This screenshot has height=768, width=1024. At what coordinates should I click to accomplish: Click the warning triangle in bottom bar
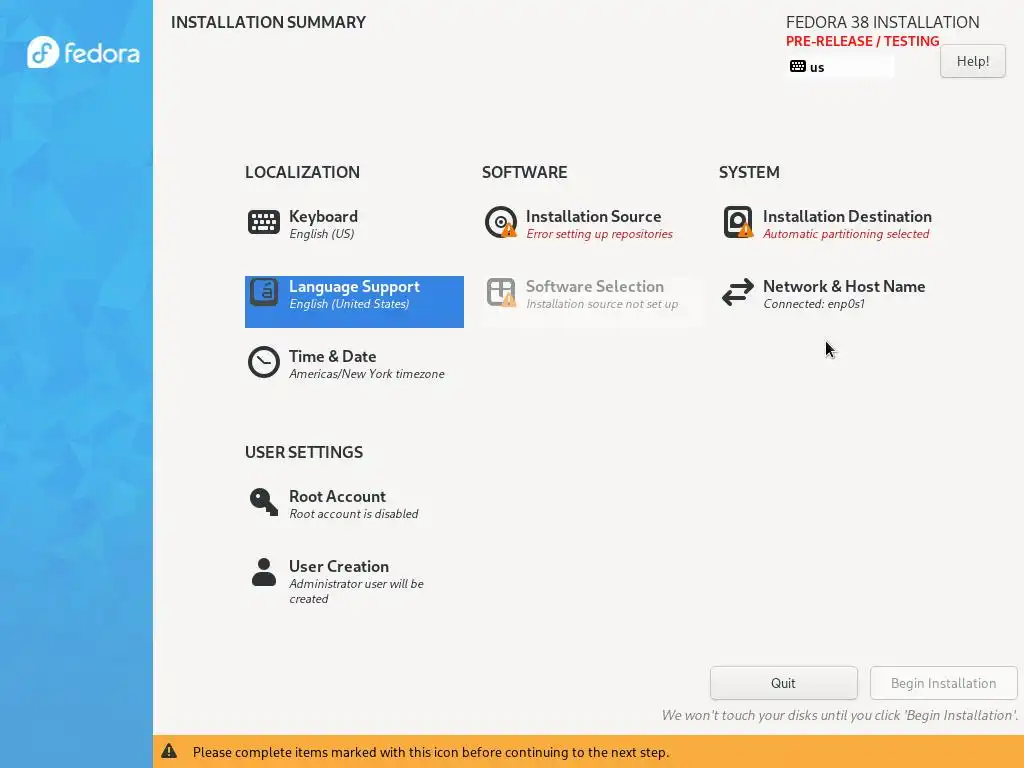pyautogui.click(x=169, y=751)
